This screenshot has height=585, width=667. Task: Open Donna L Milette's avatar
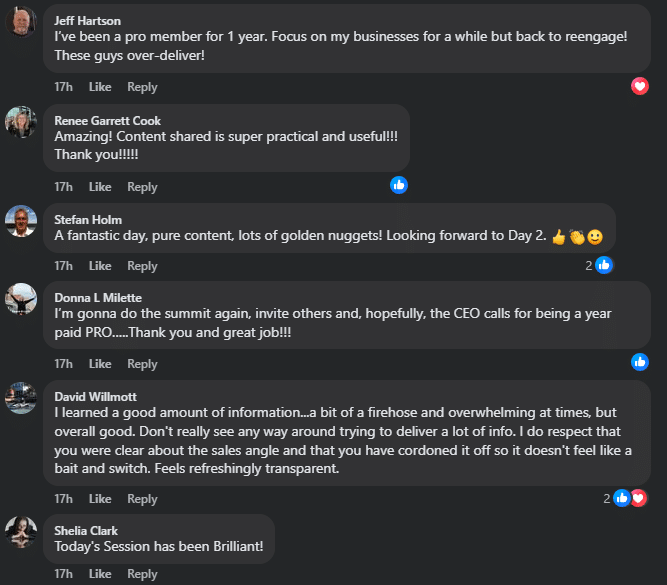(x=21, y=298)
